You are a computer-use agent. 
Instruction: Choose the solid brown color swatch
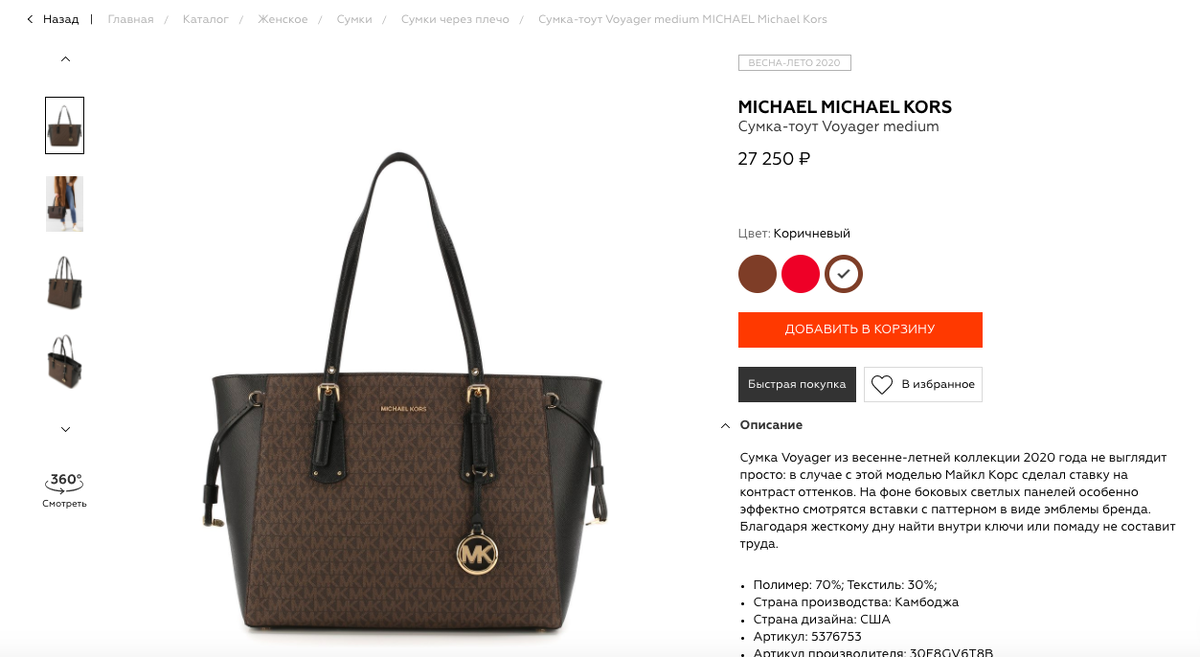tap(758, 274)
